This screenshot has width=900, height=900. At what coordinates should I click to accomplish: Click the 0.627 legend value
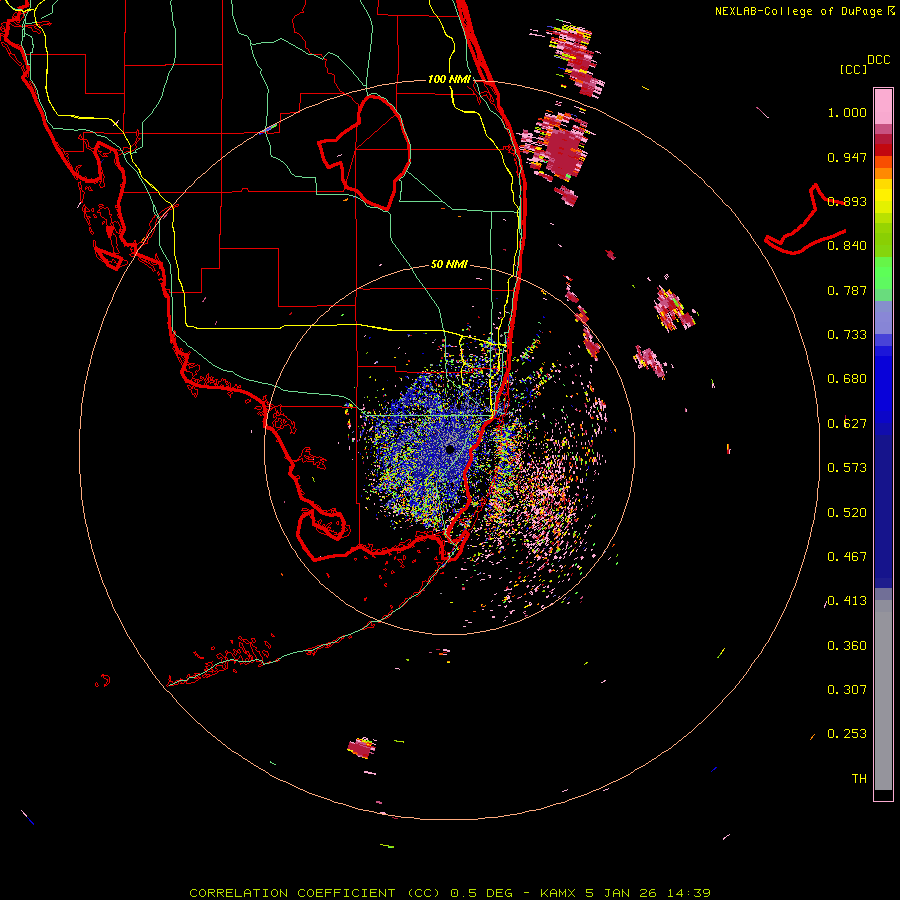click(x=847, y=424)
